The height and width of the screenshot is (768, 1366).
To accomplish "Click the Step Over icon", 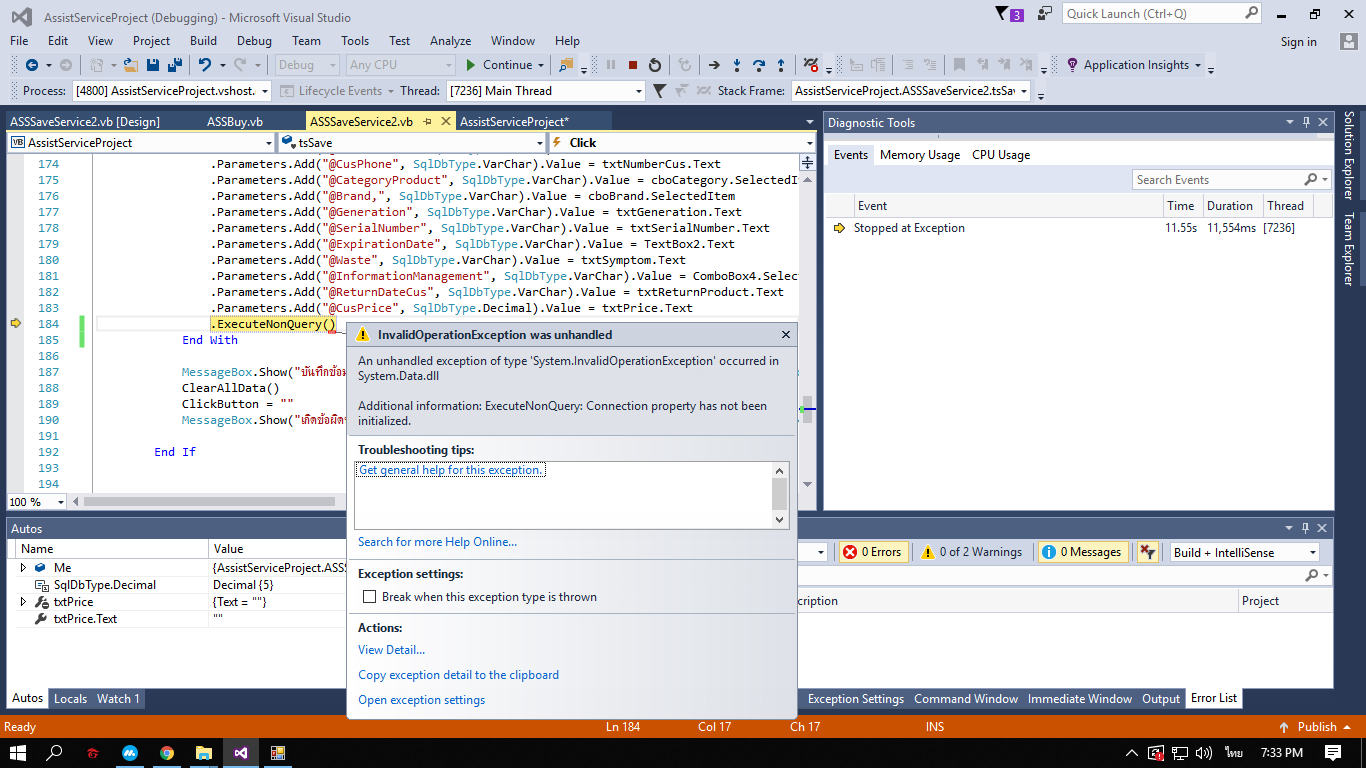I will (x=759, y=65).
